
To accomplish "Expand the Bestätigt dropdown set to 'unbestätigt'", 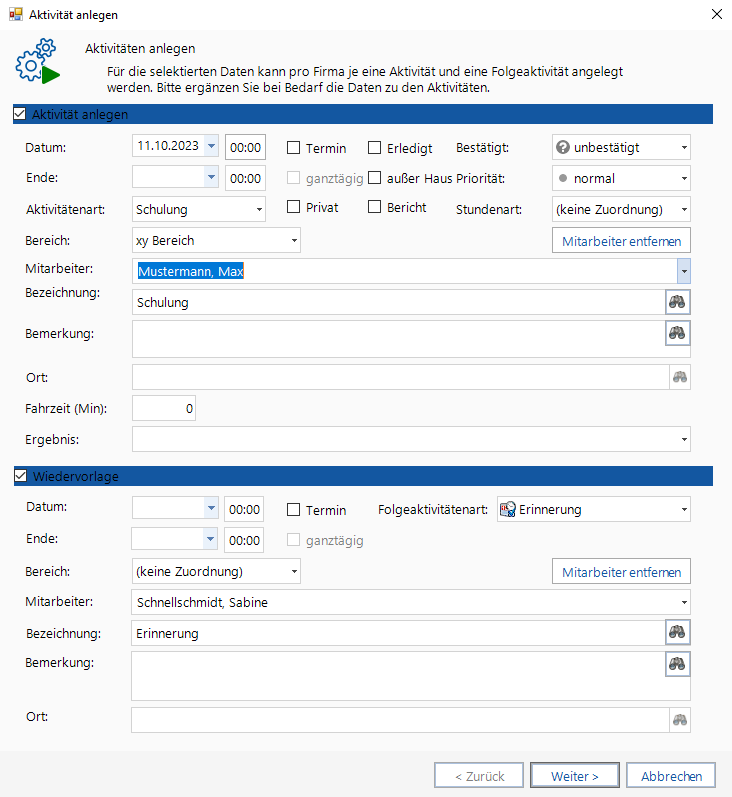I will tap(621, 147).
